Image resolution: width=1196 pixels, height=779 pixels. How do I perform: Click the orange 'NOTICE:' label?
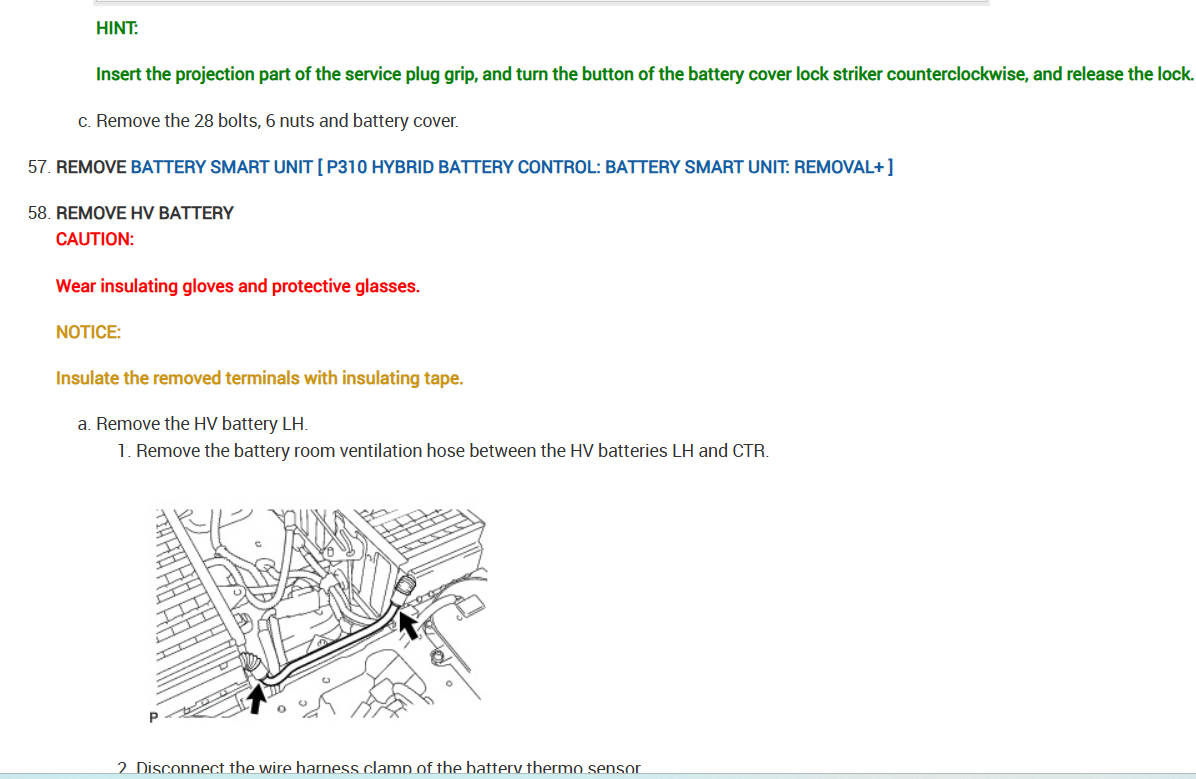coord(88,332)
